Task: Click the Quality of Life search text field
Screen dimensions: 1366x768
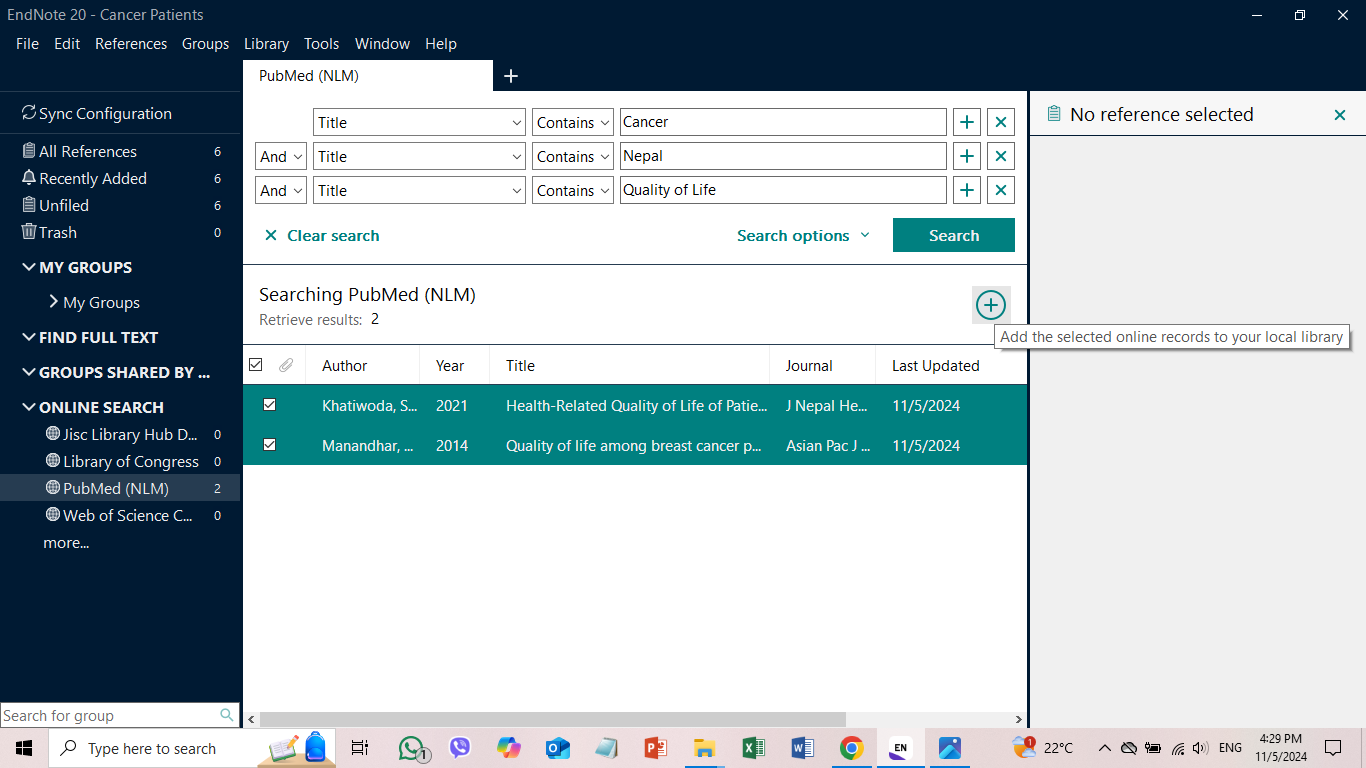Action: [783, 190]
